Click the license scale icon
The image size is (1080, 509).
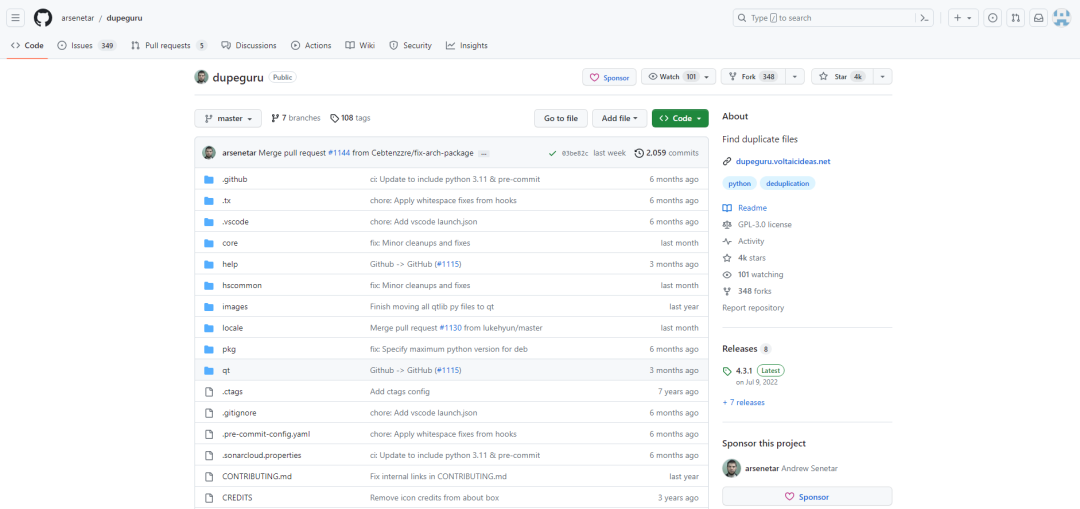727,225
